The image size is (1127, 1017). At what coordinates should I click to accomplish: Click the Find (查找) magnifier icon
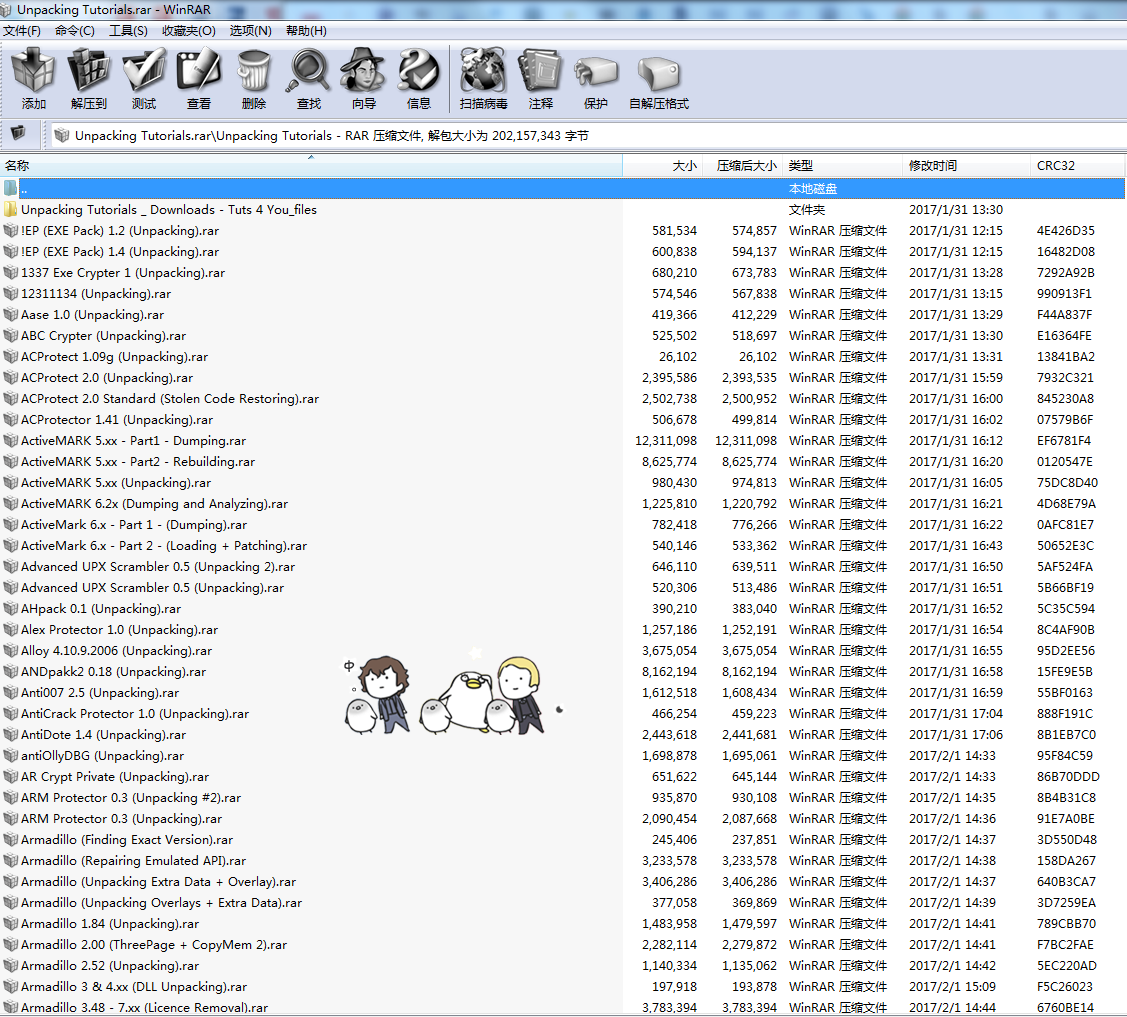point(309,70)
